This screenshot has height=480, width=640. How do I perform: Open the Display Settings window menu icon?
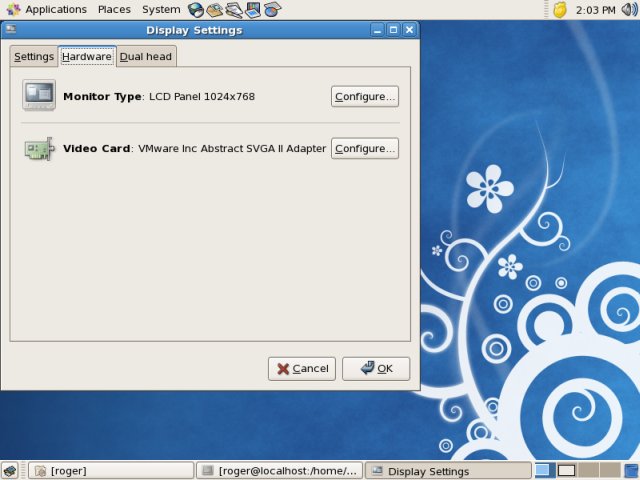pos(11,30)
